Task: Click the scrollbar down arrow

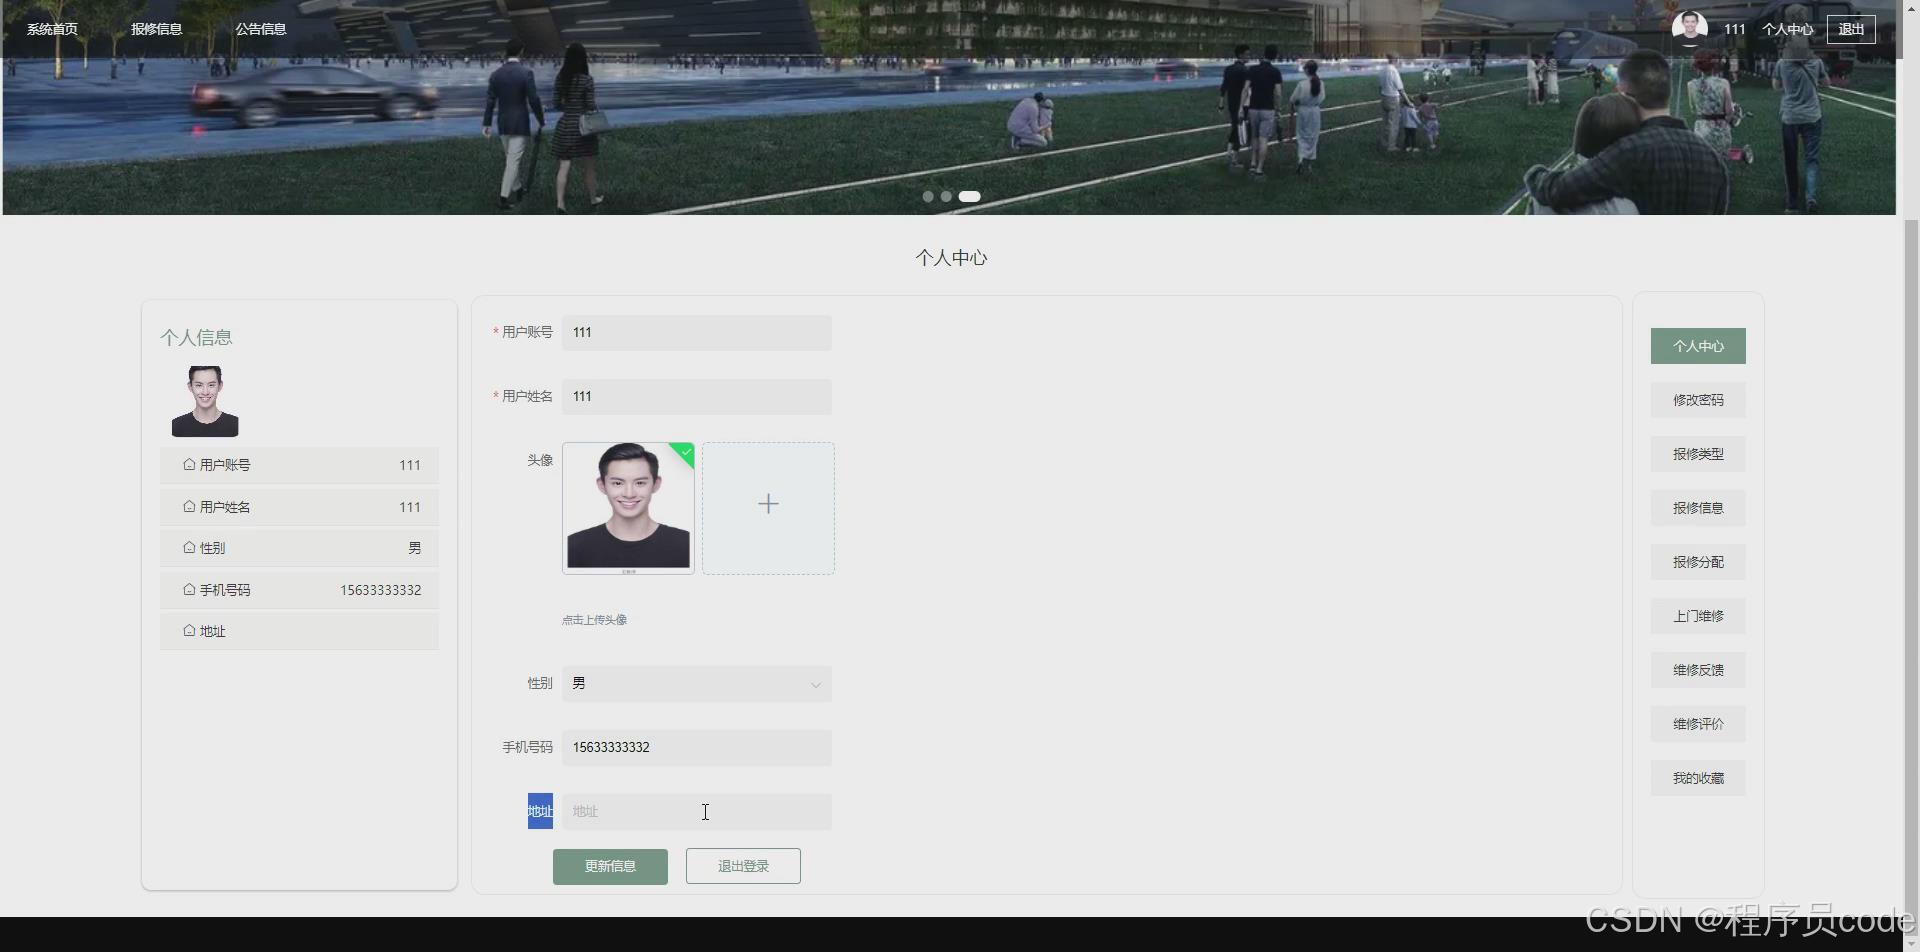Action: point(1911,943)
